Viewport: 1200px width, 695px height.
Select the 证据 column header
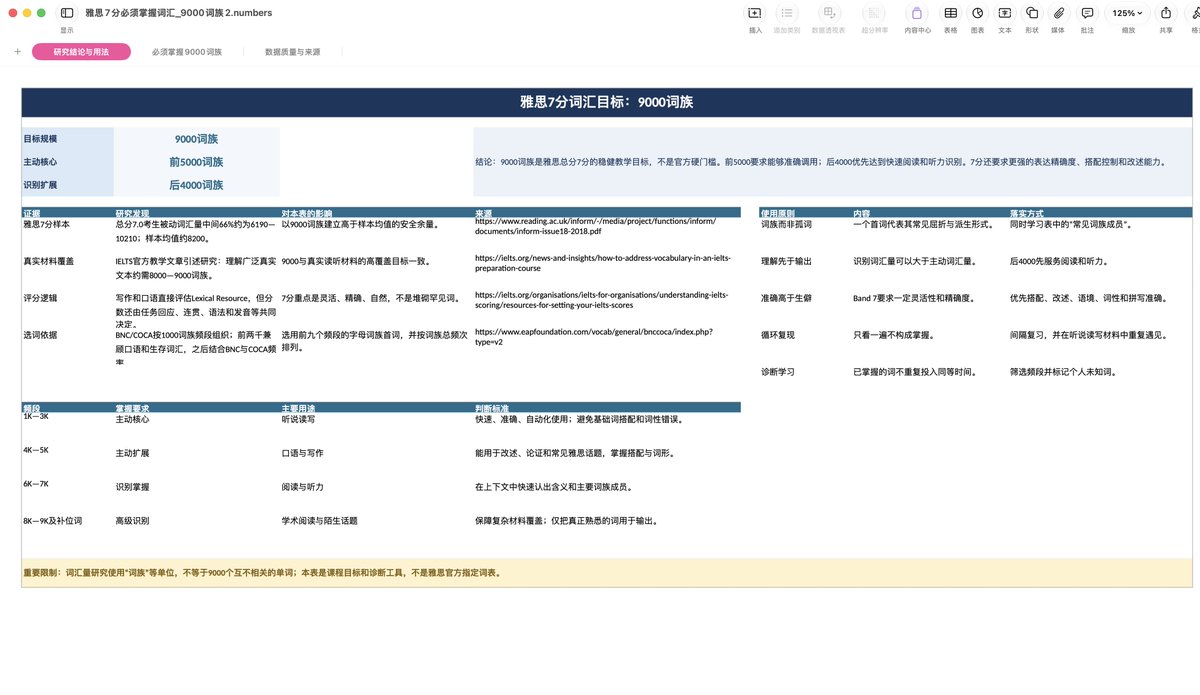point(68,212)
